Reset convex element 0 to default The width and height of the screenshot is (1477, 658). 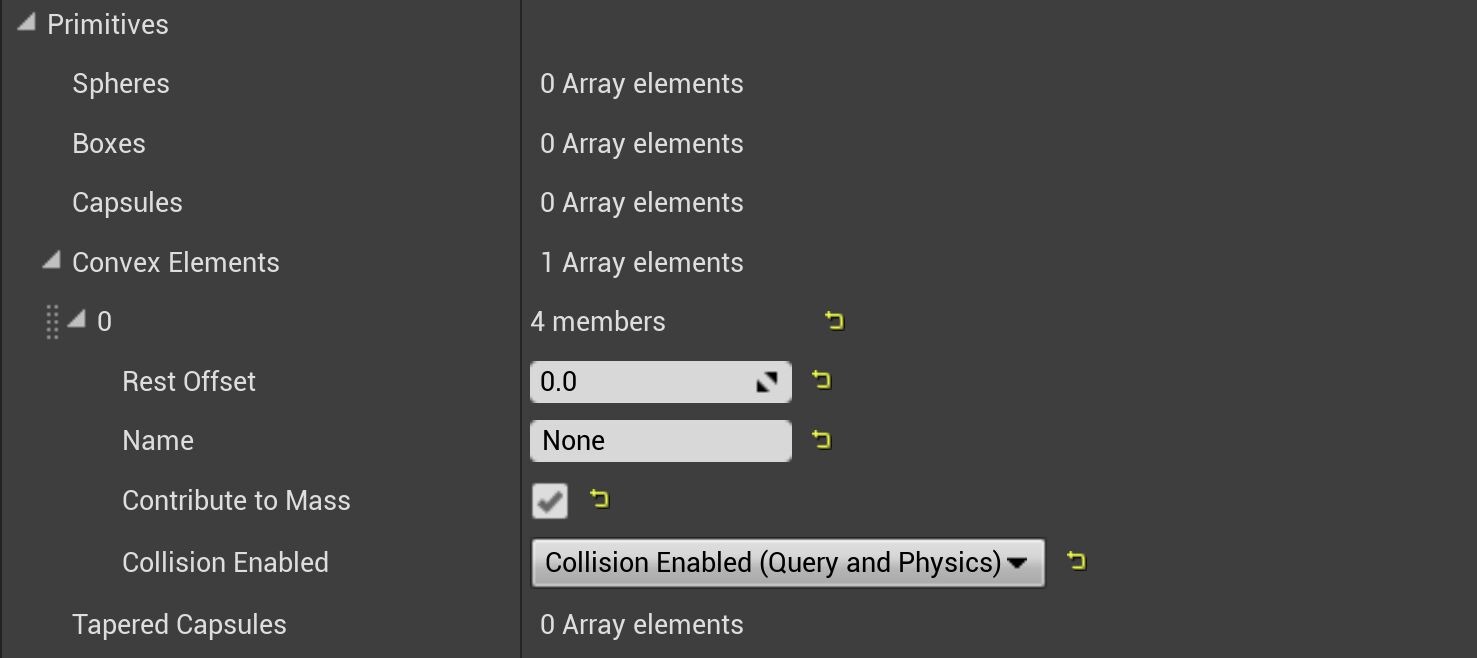[x=834, y=321]
